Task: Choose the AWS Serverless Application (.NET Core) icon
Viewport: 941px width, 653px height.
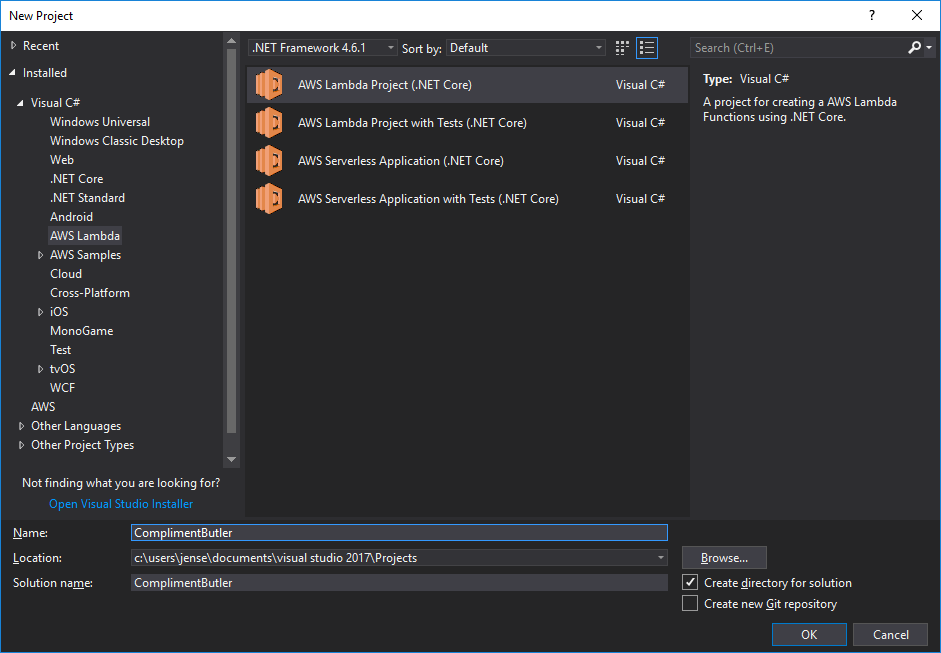Action: 269,161
